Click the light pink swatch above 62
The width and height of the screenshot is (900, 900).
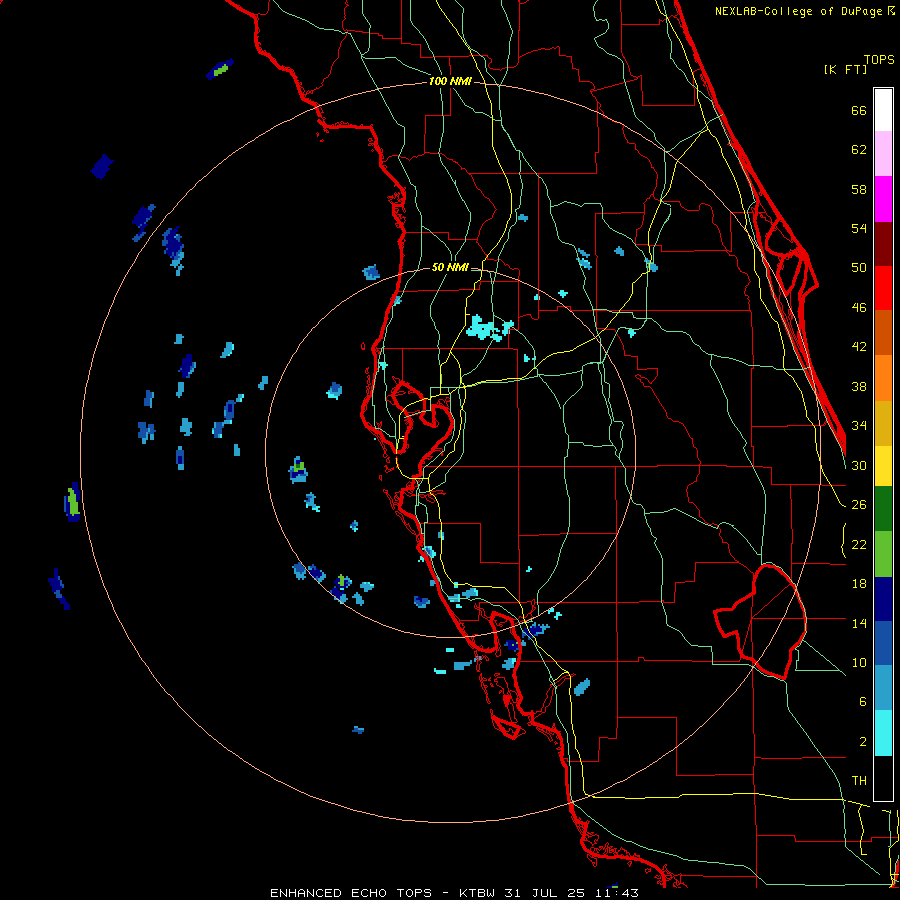tap(883, 153)
